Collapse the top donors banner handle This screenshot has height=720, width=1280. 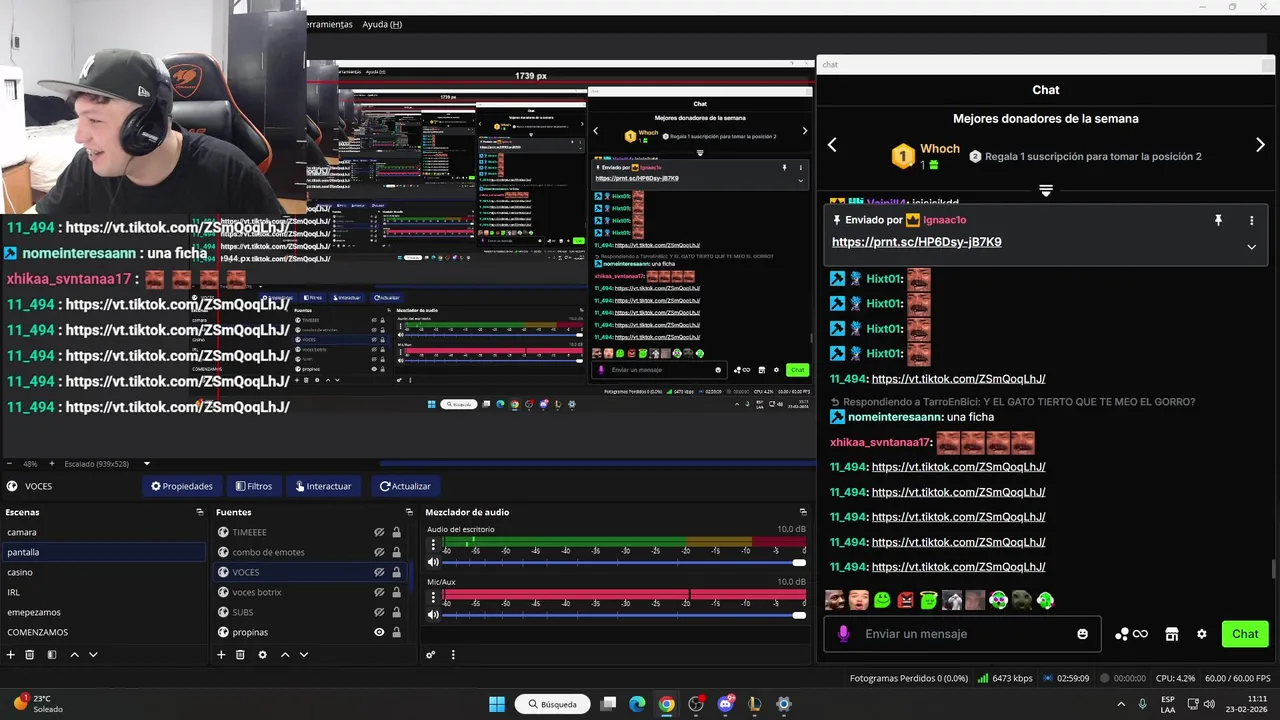(1046, 190)
